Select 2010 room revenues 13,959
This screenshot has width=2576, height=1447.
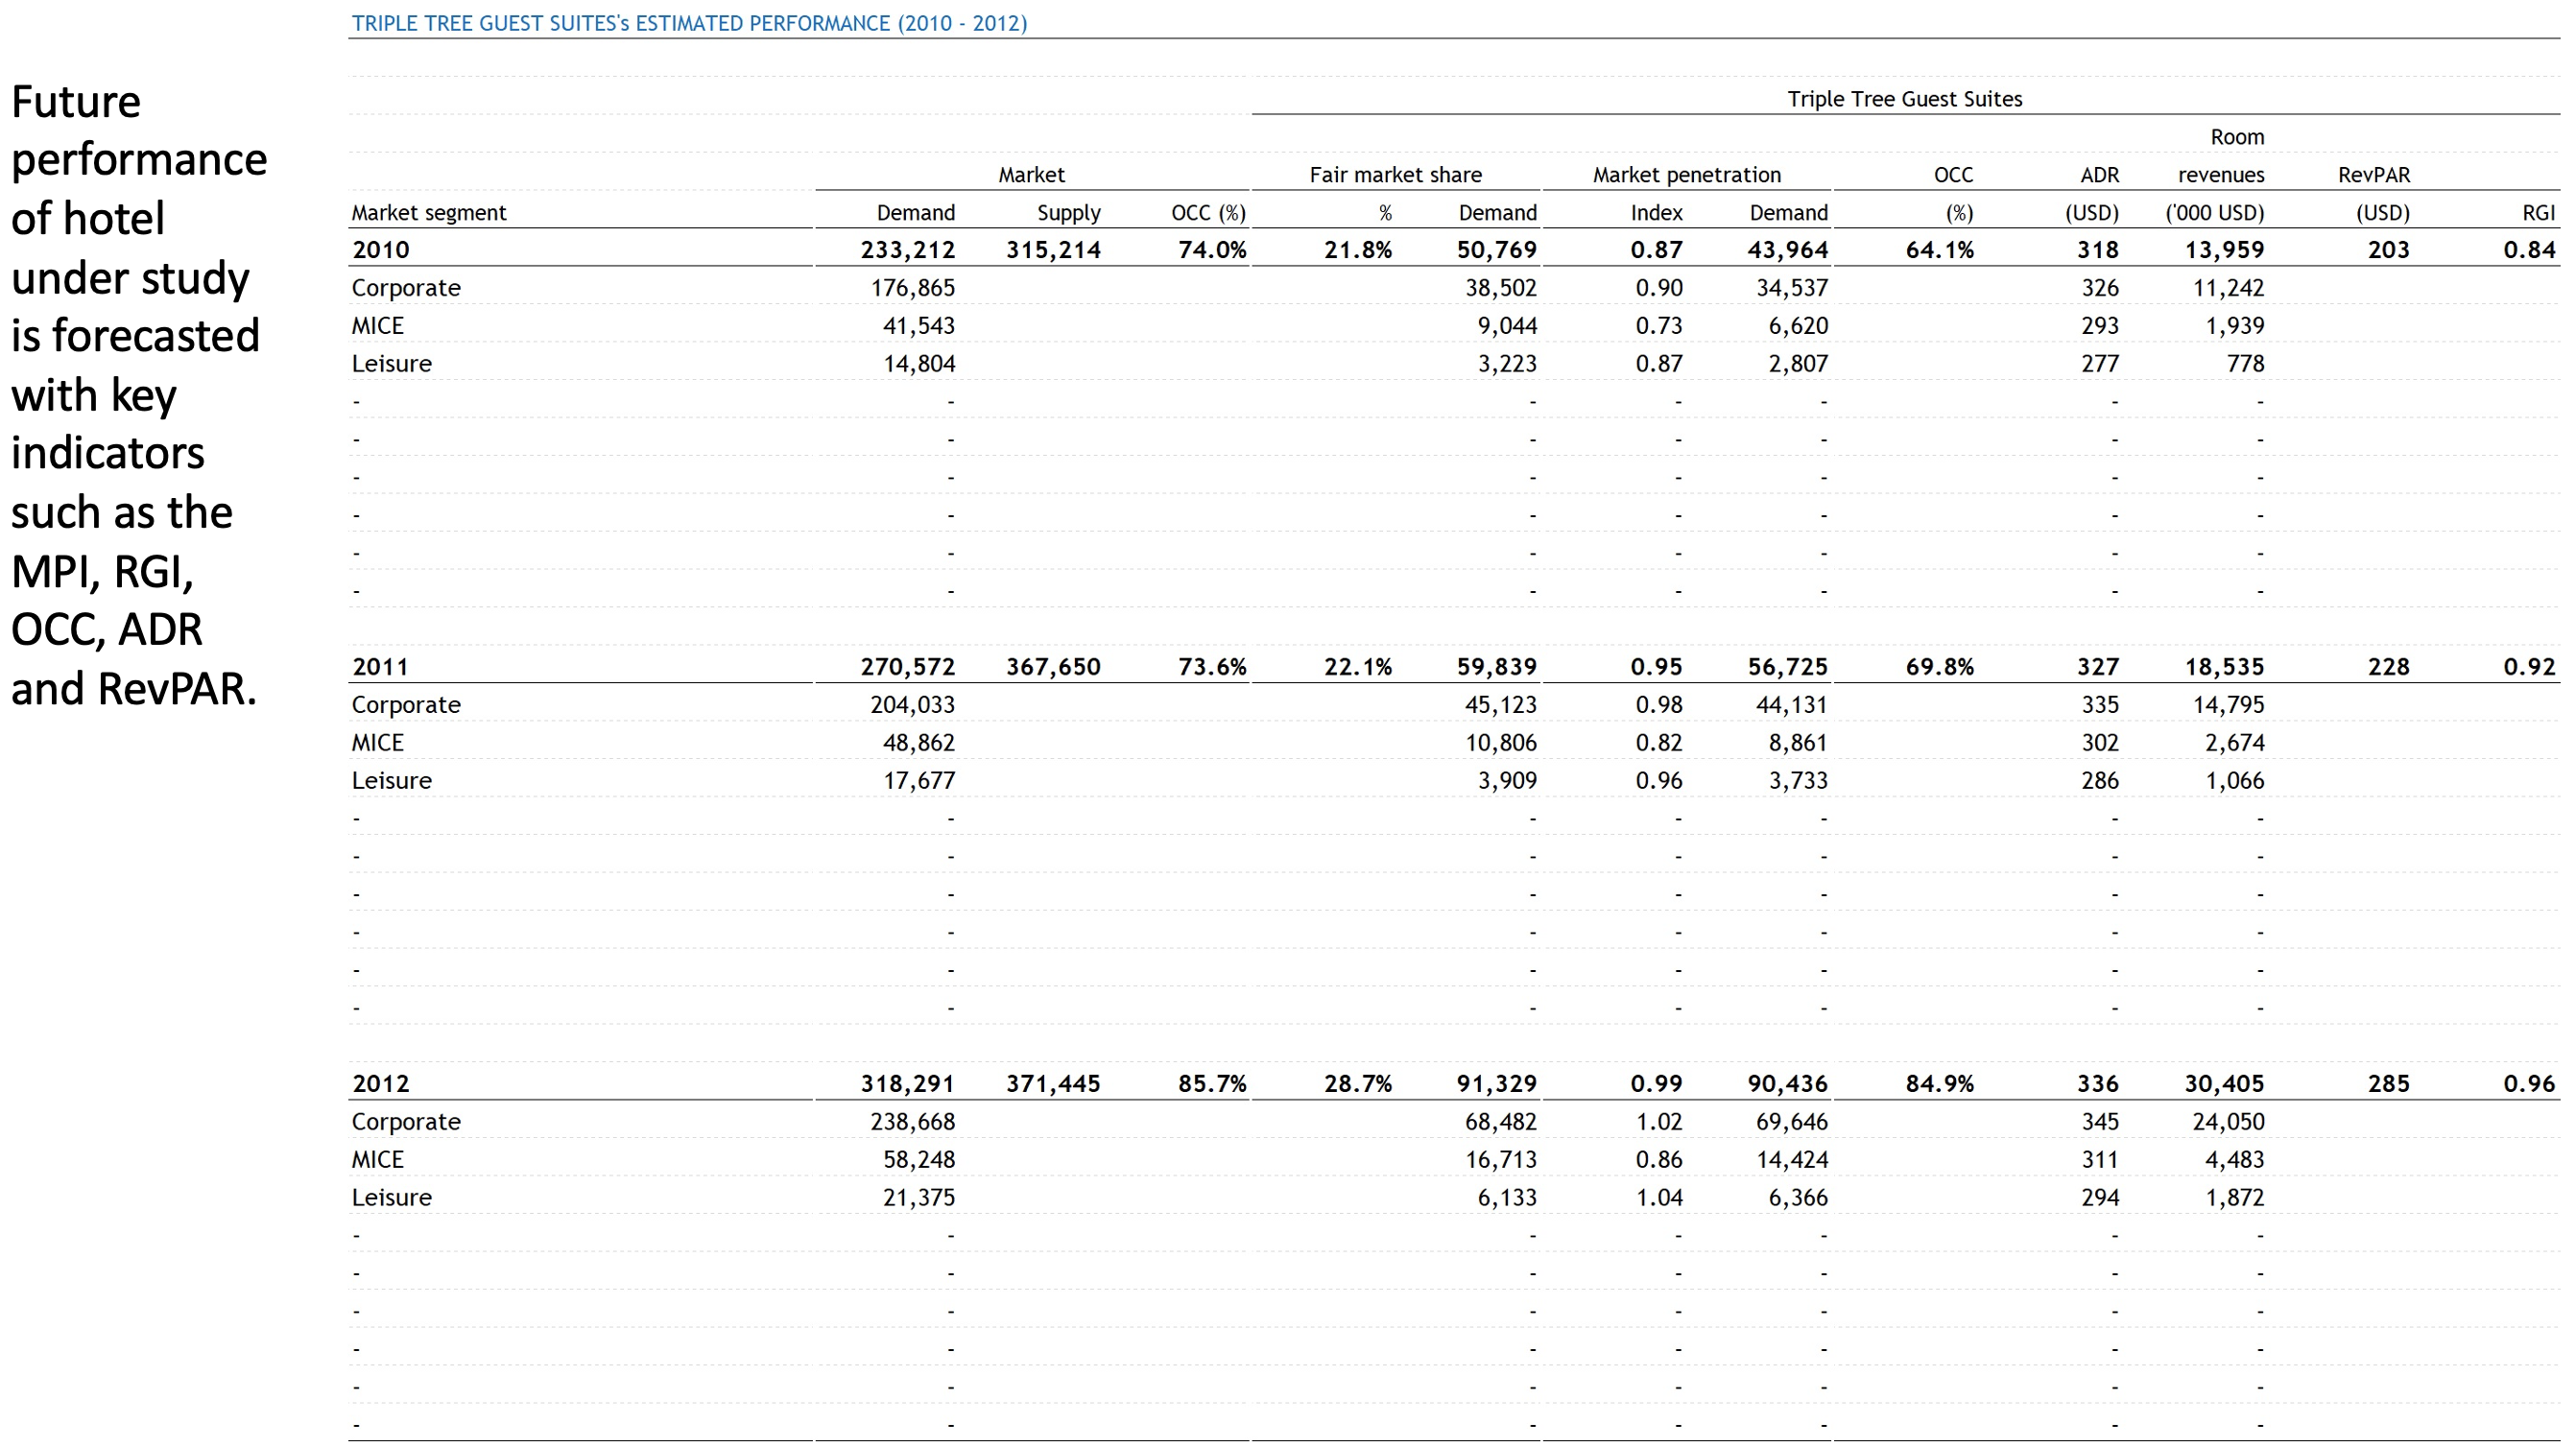[x=2224, y=250]
